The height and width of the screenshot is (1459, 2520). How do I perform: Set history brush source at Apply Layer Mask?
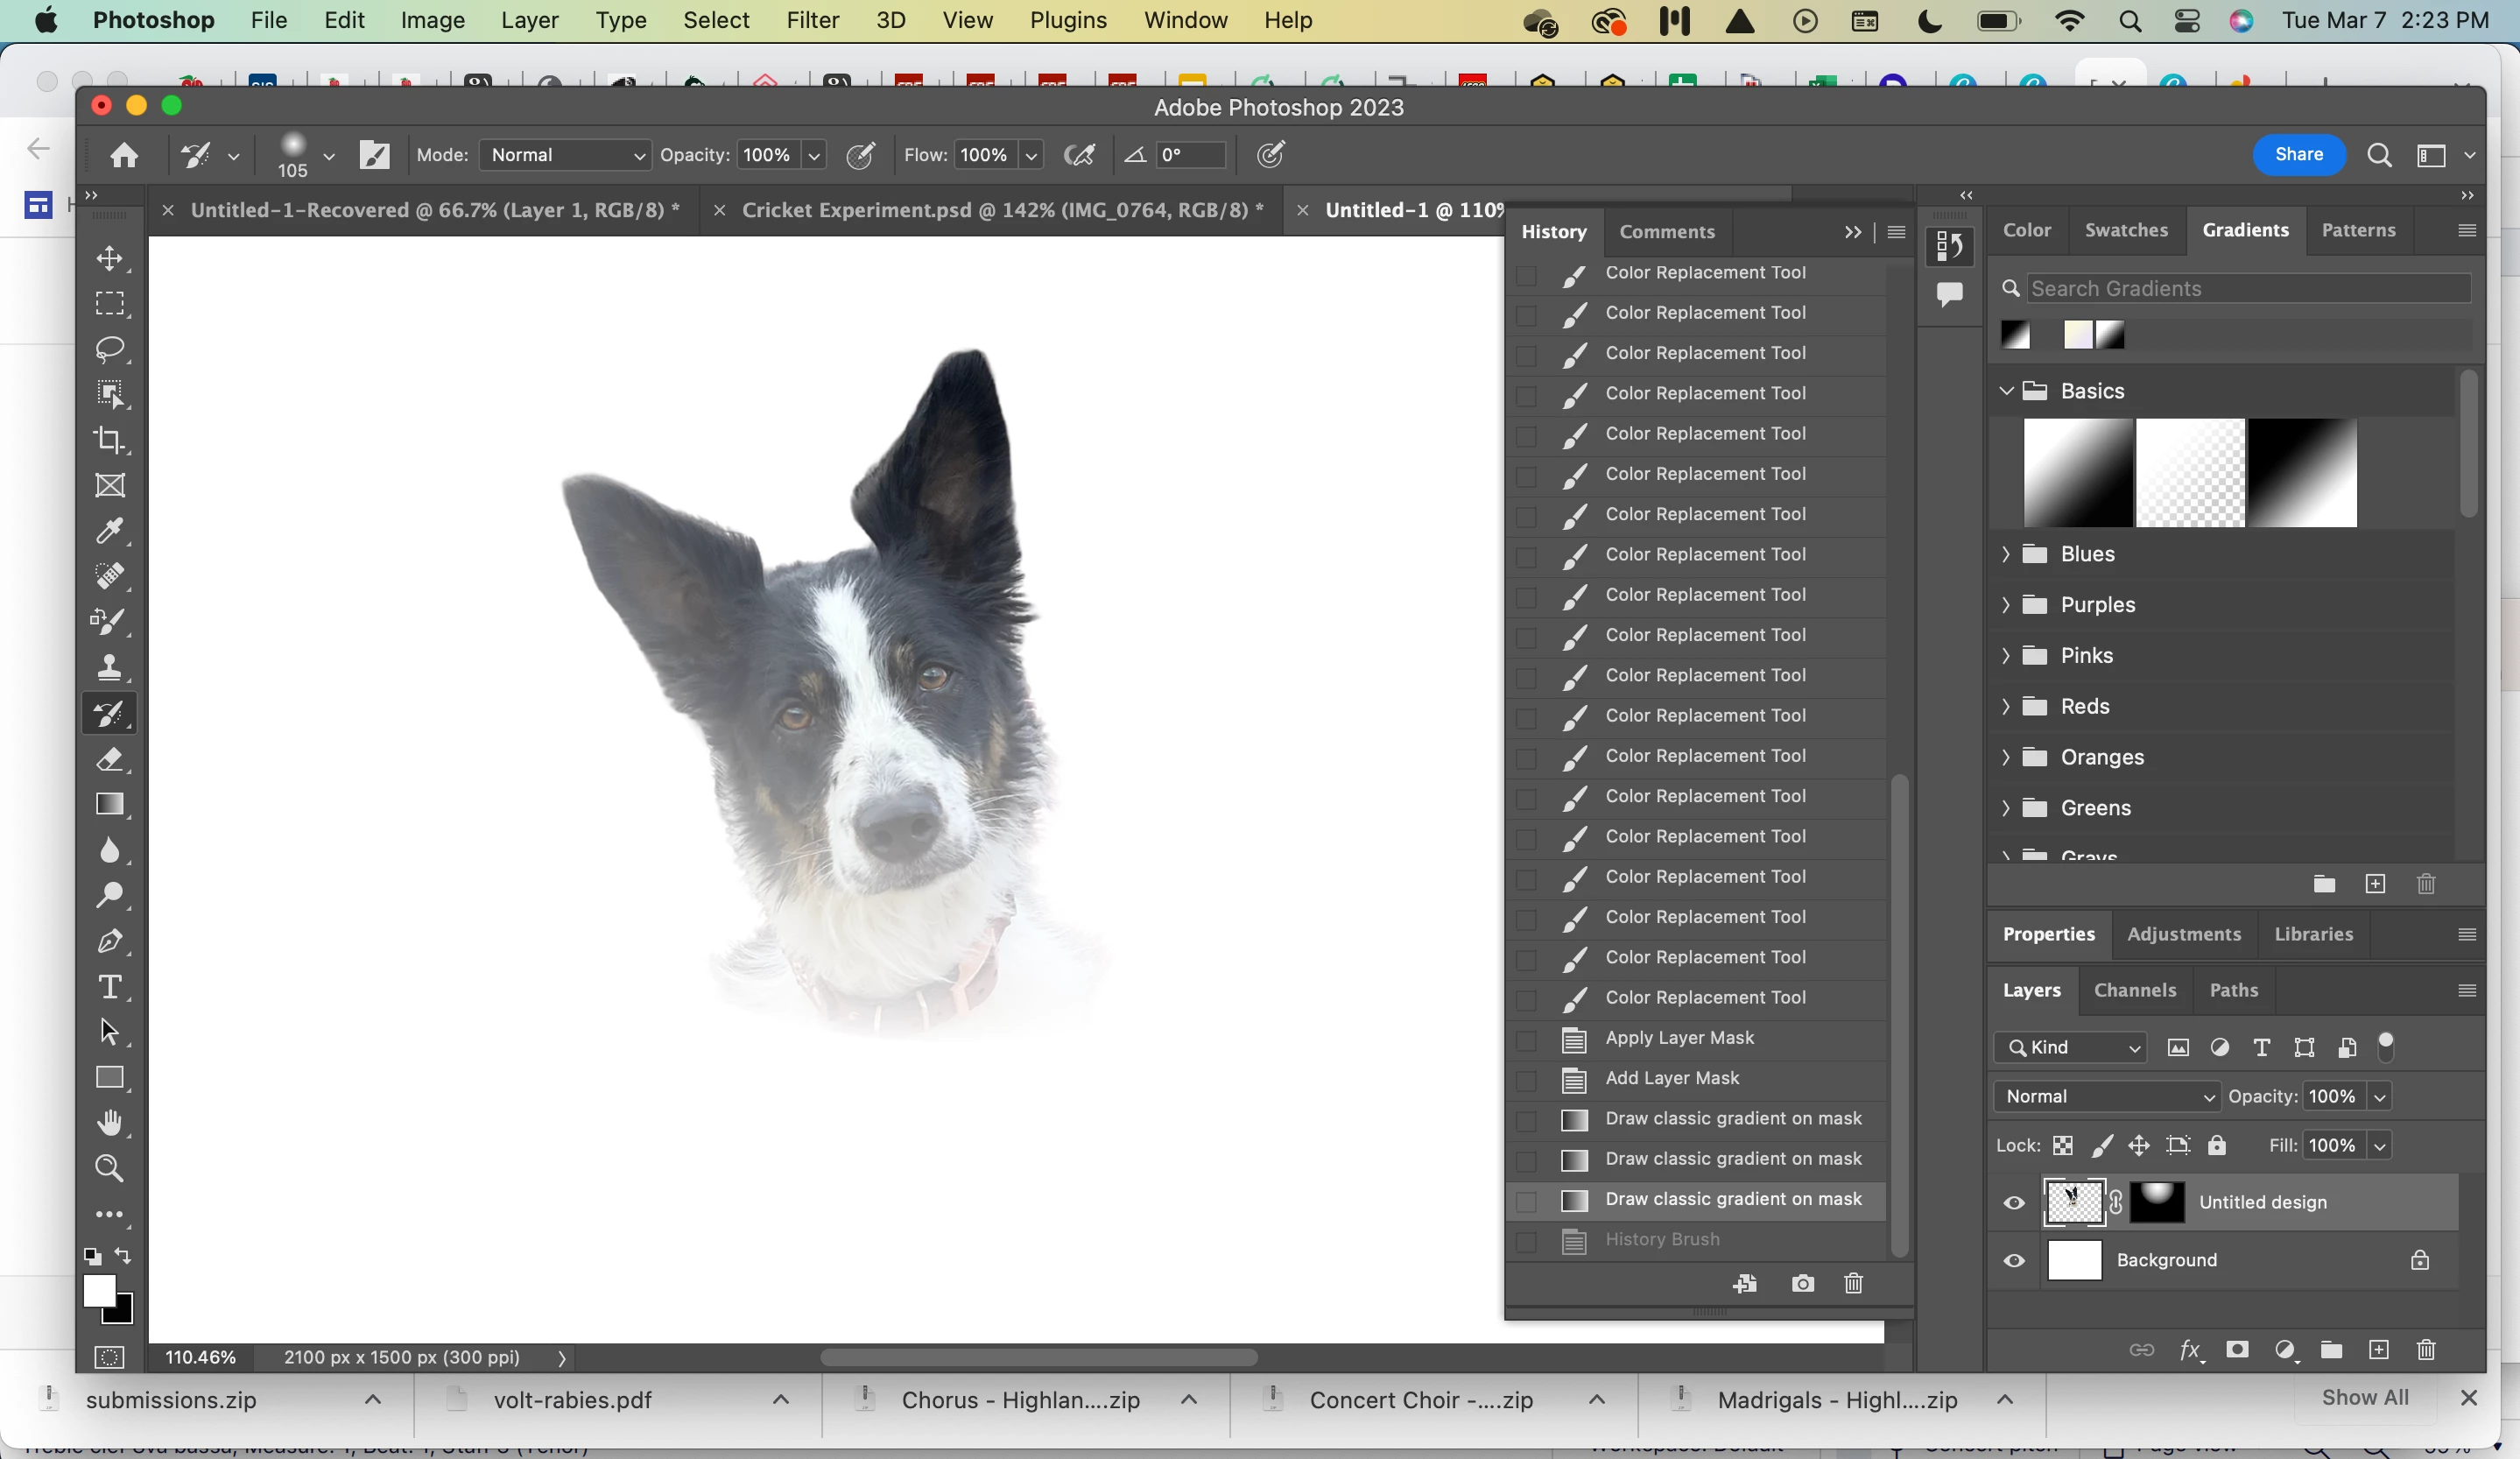click(1526, 1040)
